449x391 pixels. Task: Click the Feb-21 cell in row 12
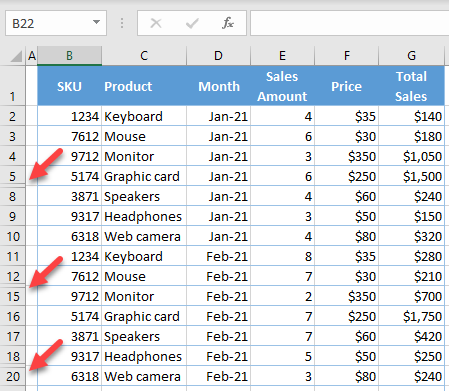[x=218, y=276]
